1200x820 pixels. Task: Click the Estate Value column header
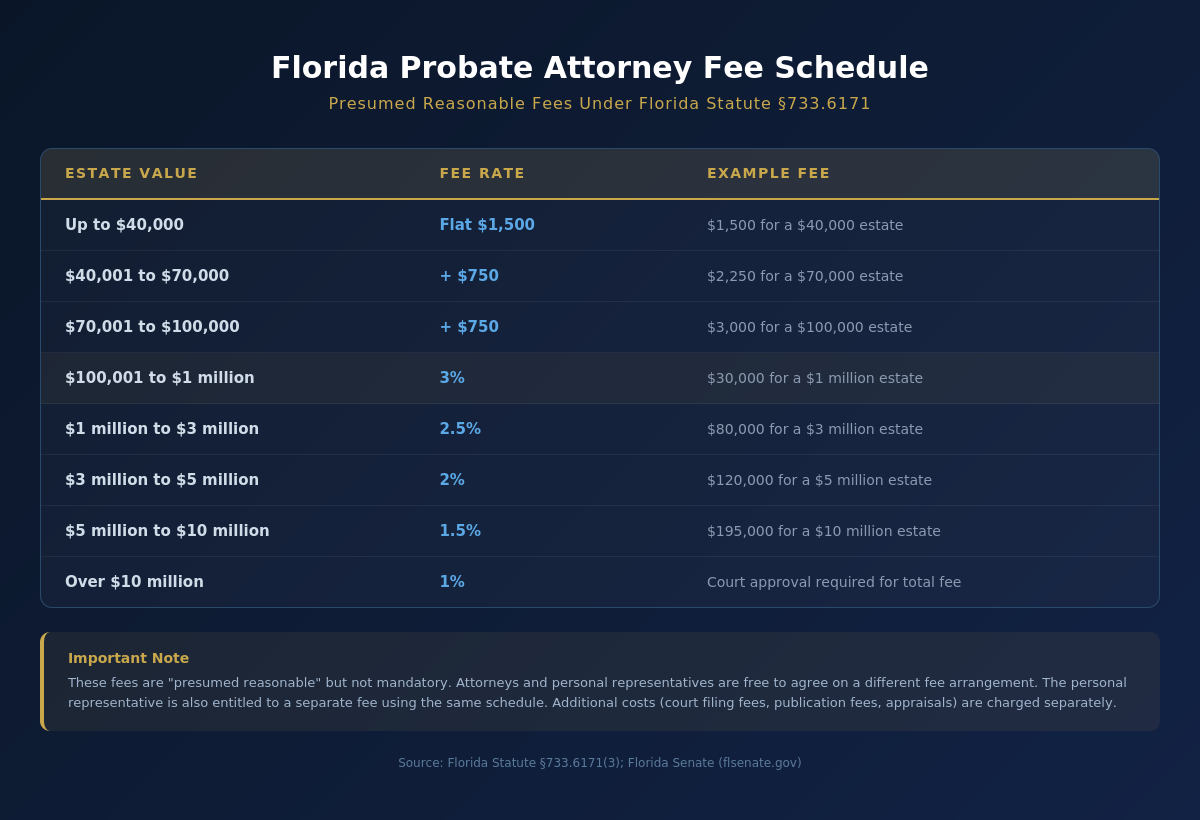point(131,173)
